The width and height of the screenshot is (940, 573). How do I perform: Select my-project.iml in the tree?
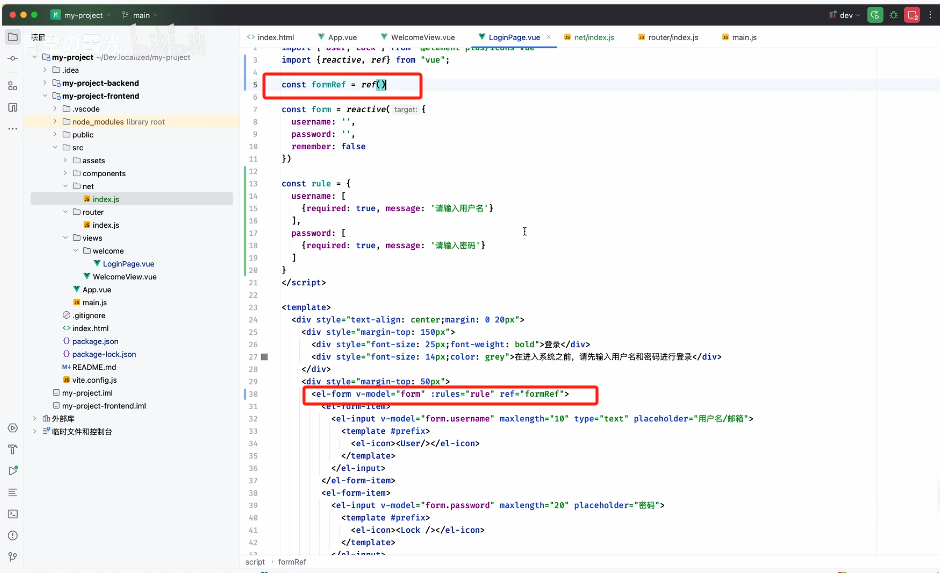[x=83, y=393]
